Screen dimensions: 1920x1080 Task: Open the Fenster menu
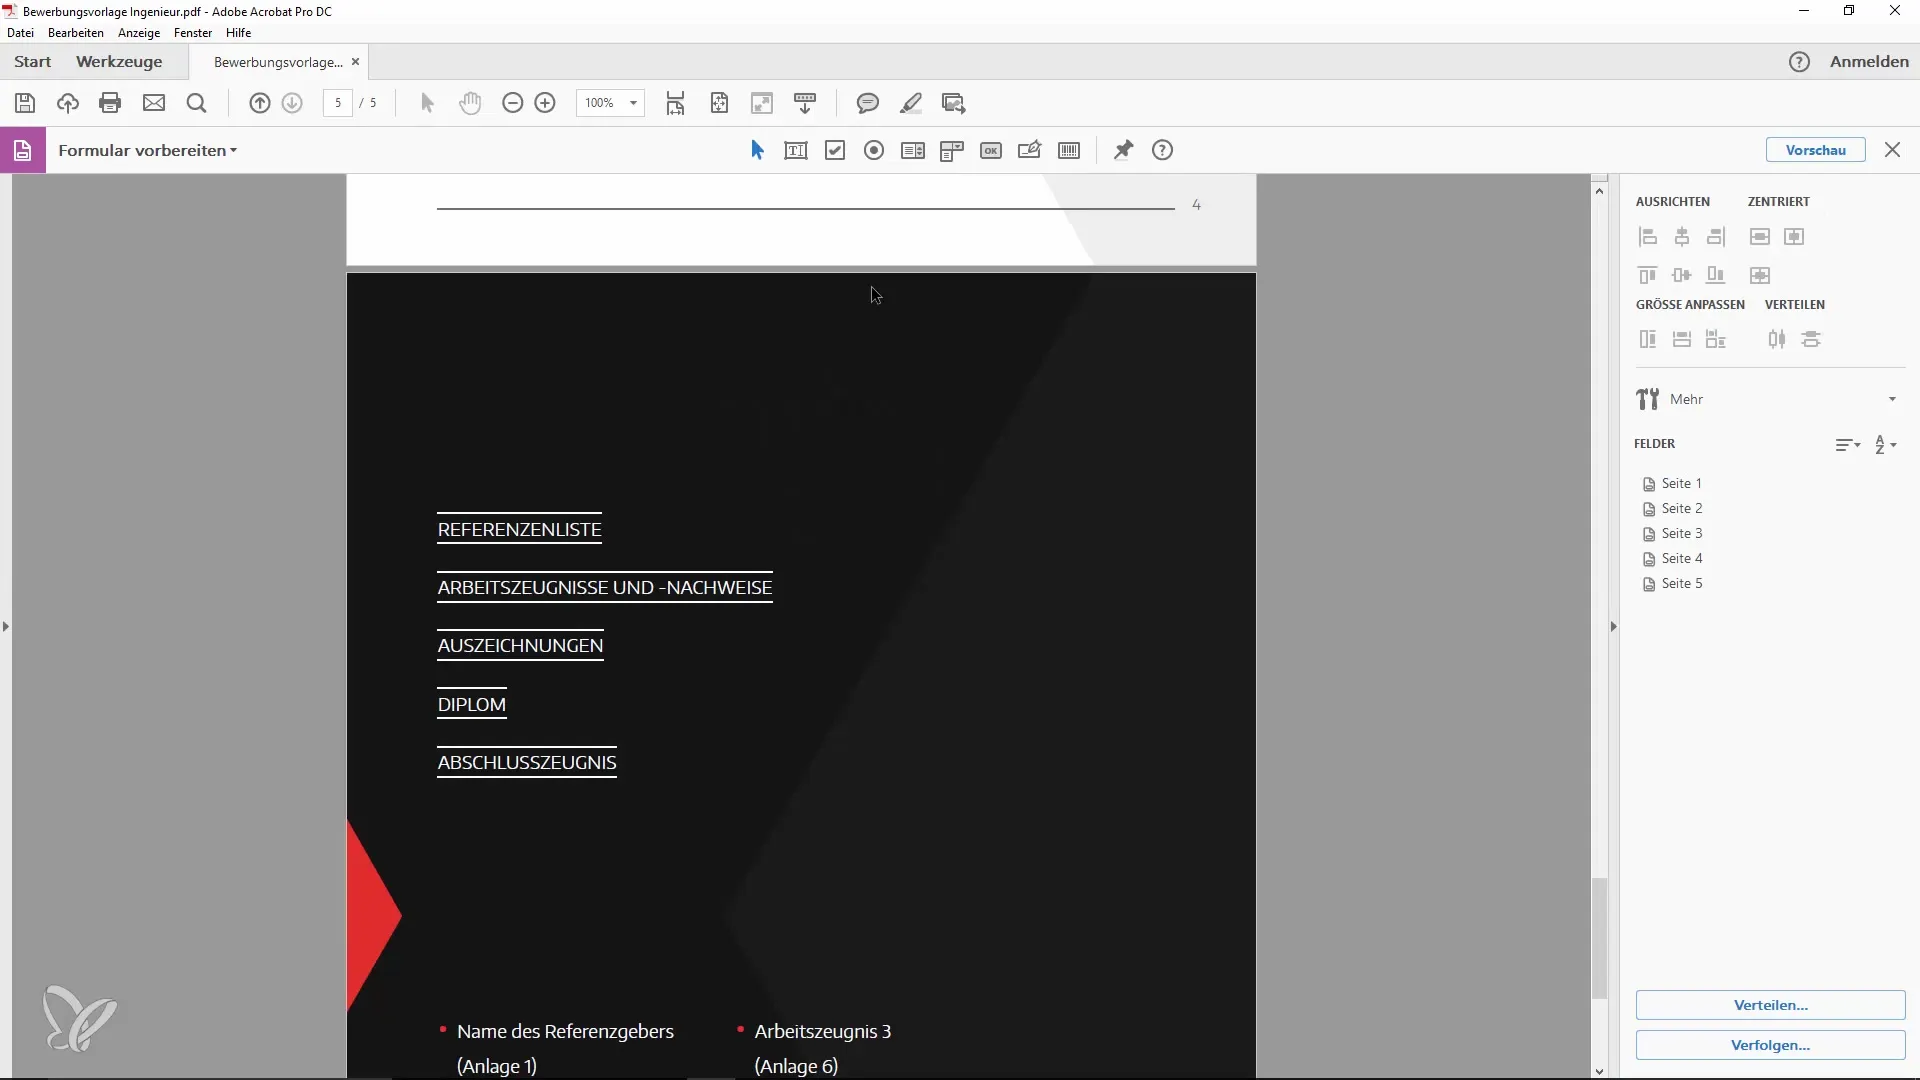(193, 33)
